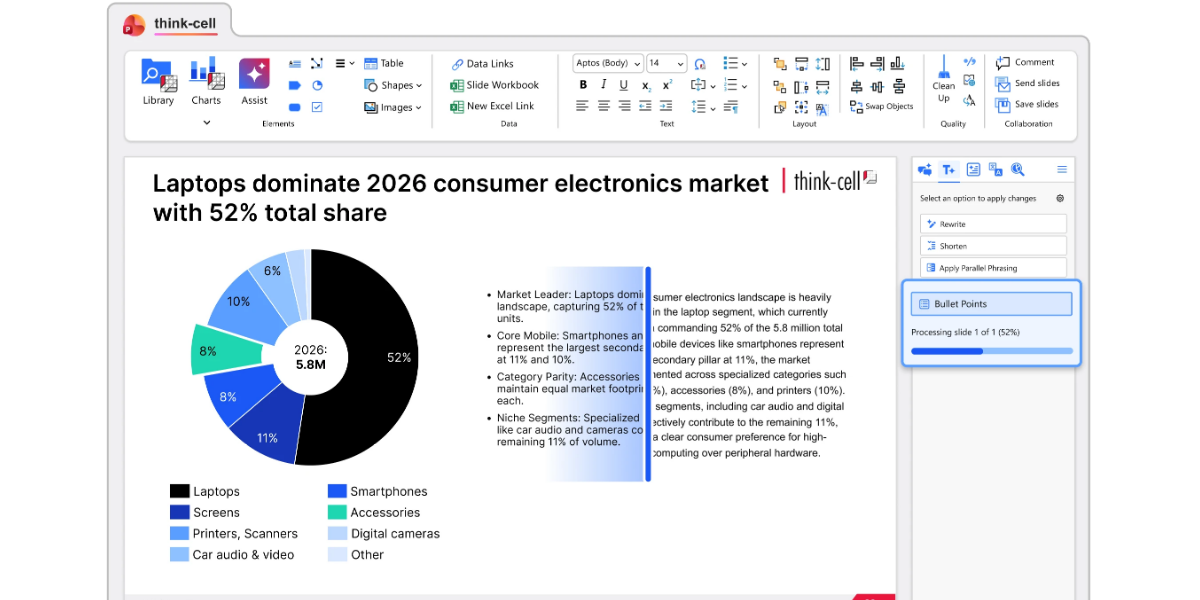The width and height of the screenshot is (1200, 600).
Task: Click the replace fonts icon
Action: pyautogui.click(x=968, y=102)
